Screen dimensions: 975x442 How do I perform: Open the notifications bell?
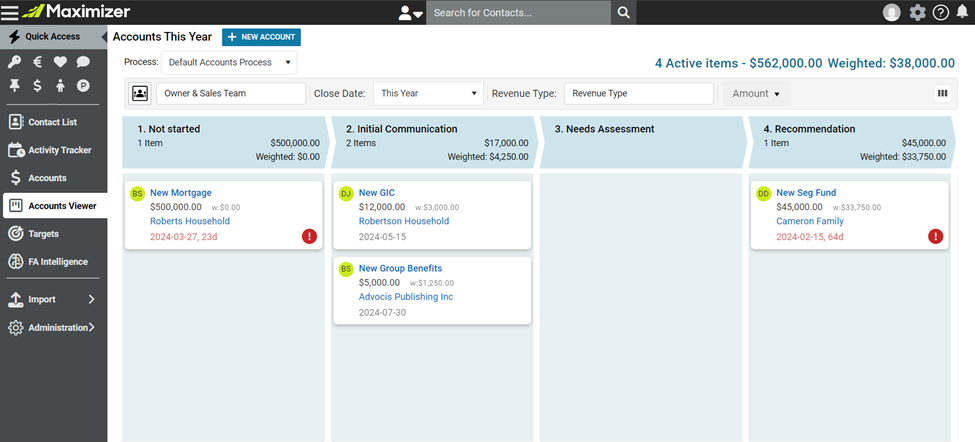click(x=962, y=12)
